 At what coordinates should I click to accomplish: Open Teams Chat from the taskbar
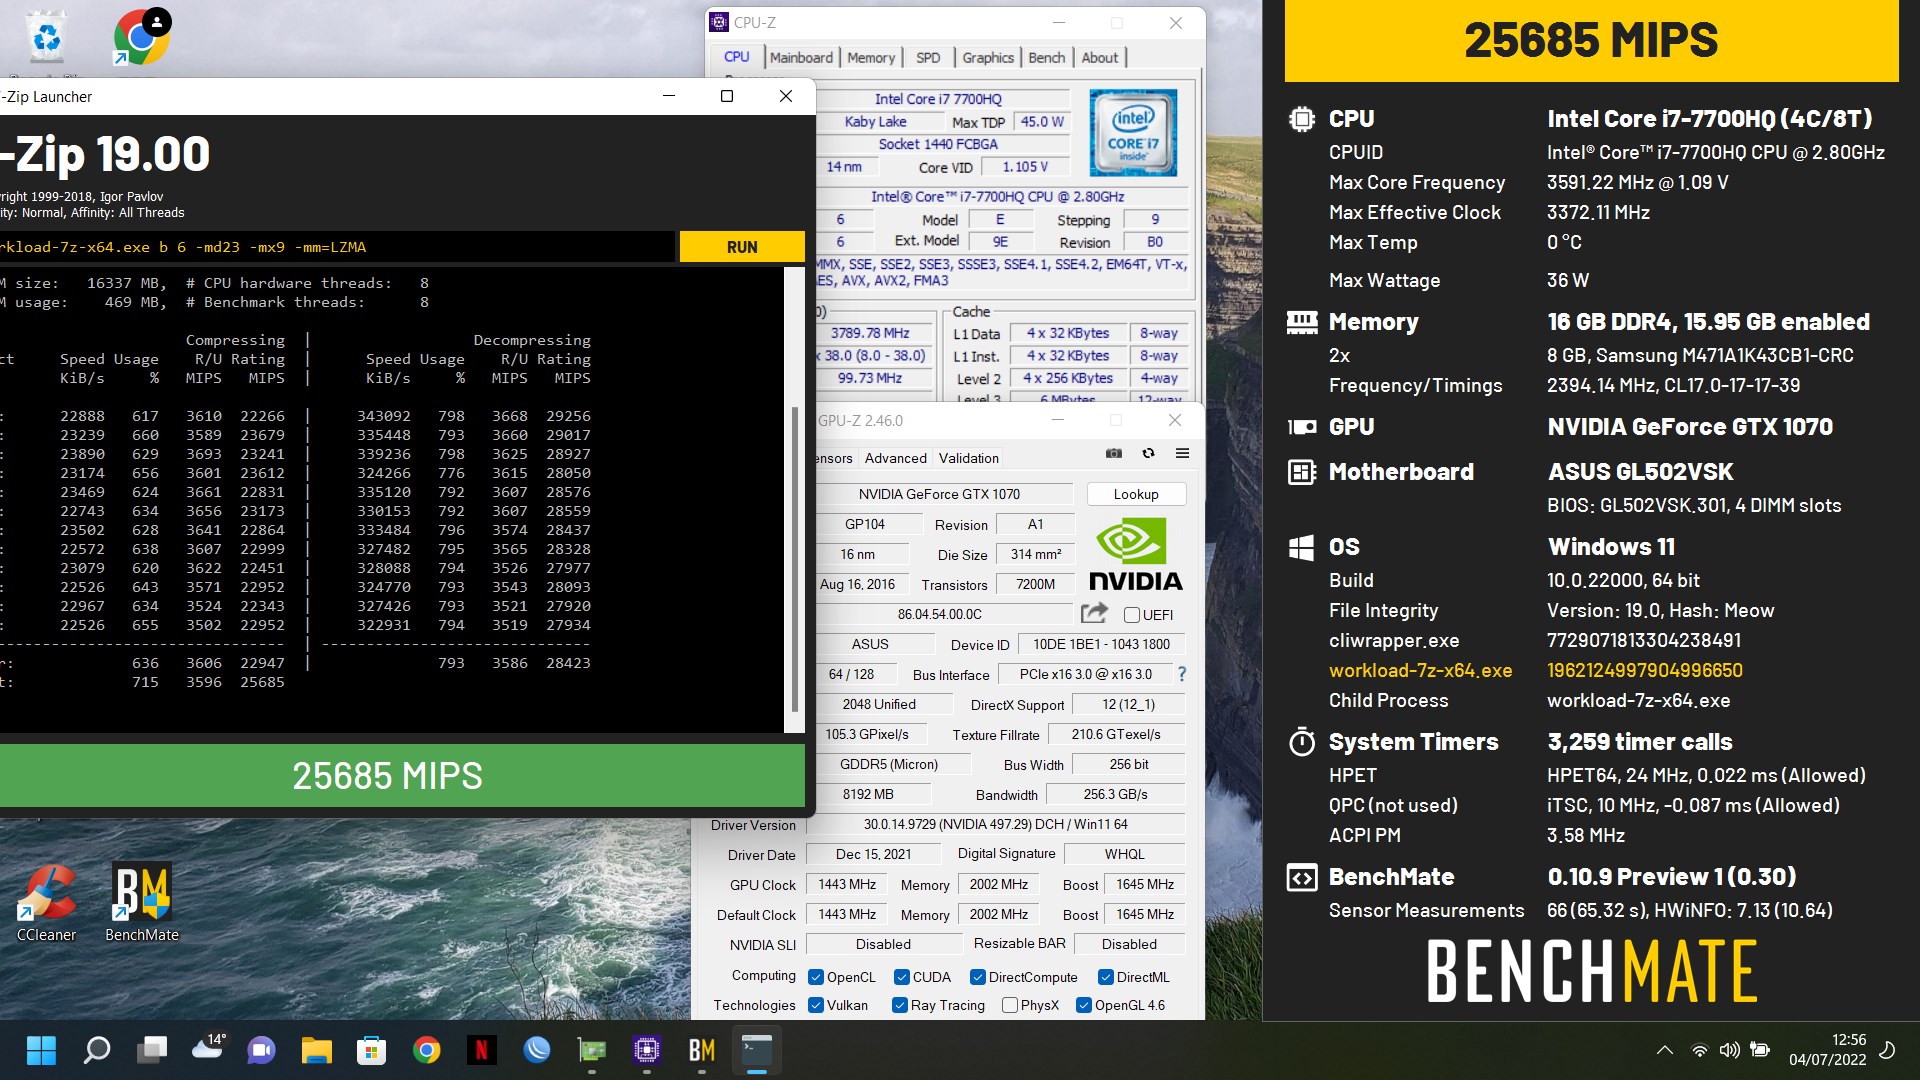[262, 1050]
